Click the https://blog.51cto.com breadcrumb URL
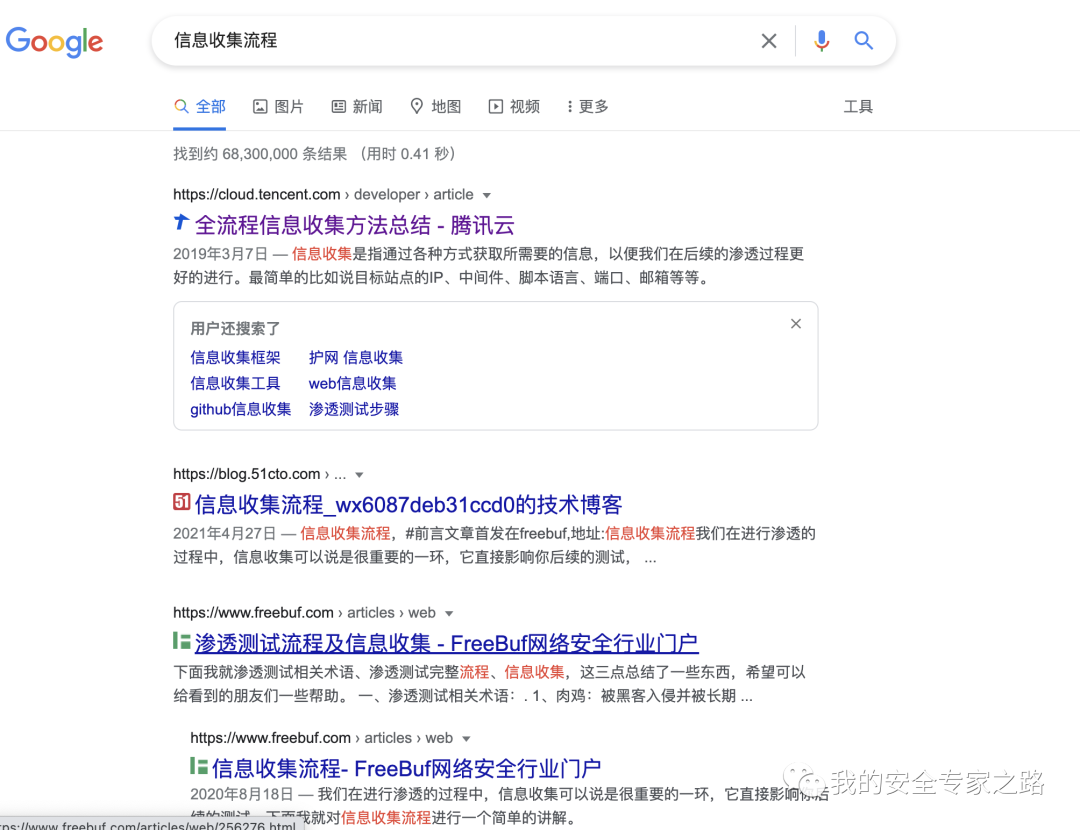This screenshot has height=830, width=1080. point(247,475)
